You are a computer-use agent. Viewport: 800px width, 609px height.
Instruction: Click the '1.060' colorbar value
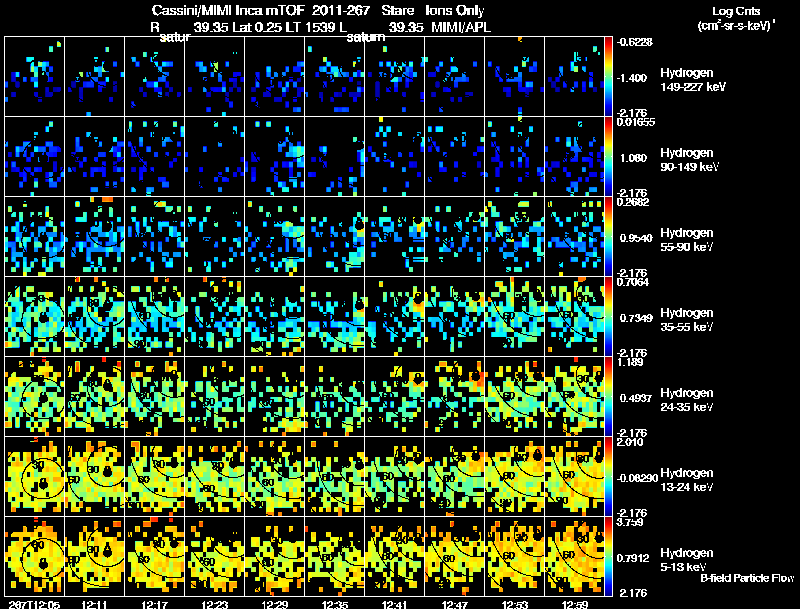pyautogui.click(x=633, y=158)
